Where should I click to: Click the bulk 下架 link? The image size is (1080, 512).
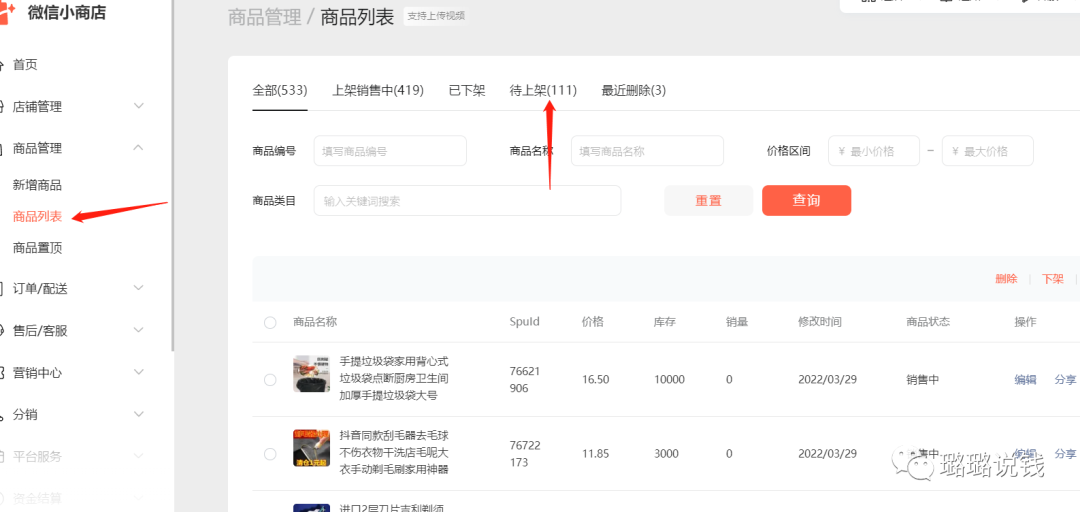point(1052,279)
